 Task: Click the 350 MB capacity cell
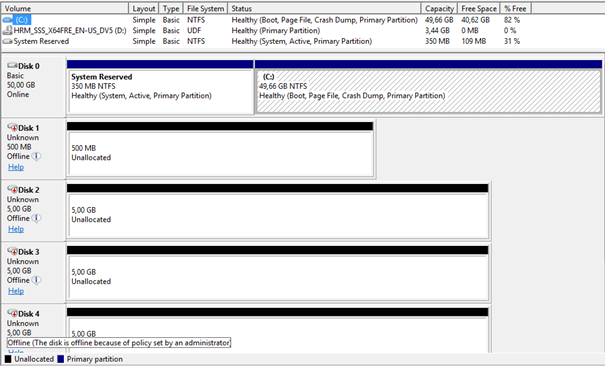437,41
